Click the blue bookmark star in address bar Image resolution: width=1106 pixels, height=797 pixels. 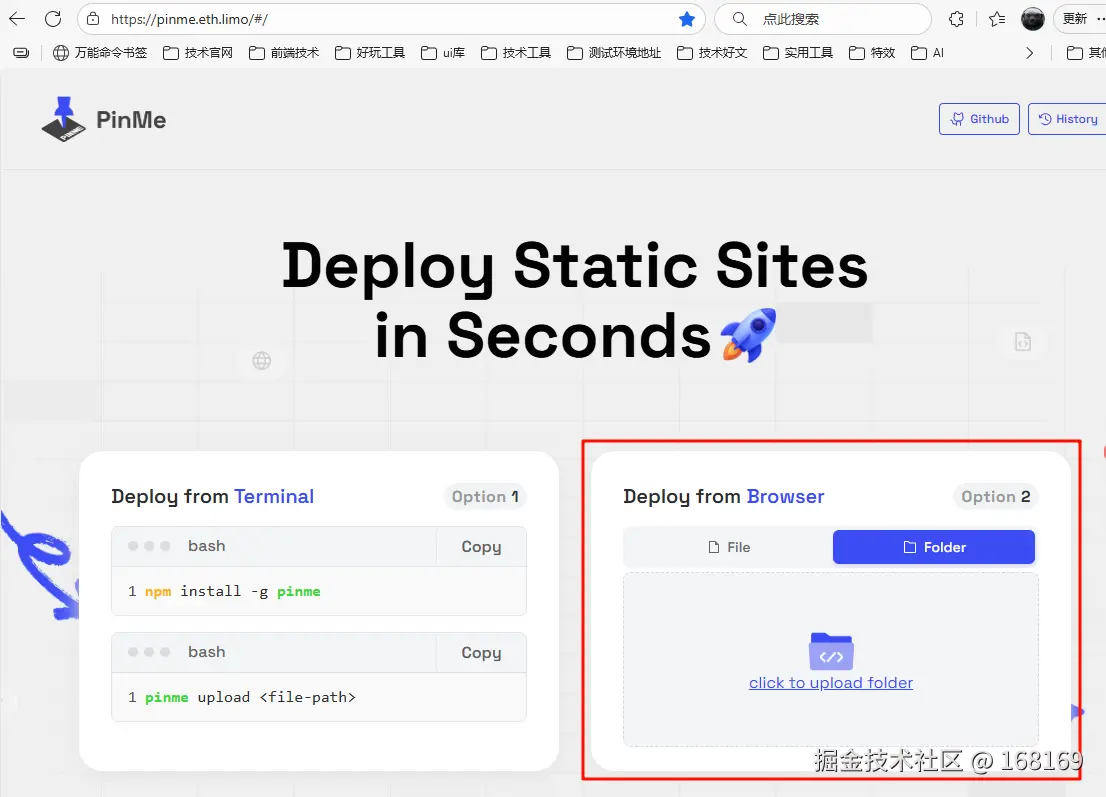[x=686, y=19]
